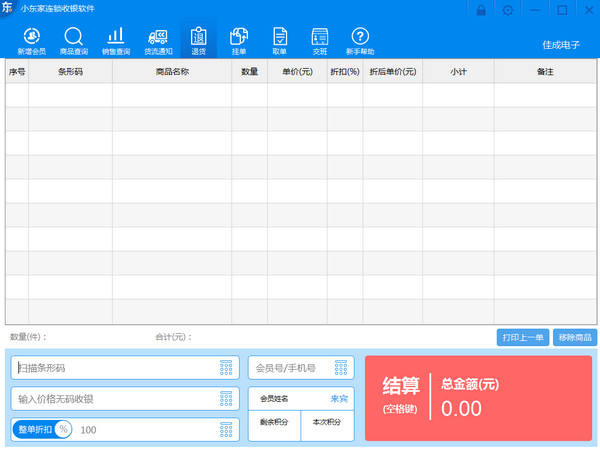600x450 pixels.
Task: Click 货流通知 delivery truck icon
Action: [x=158, y=38]
